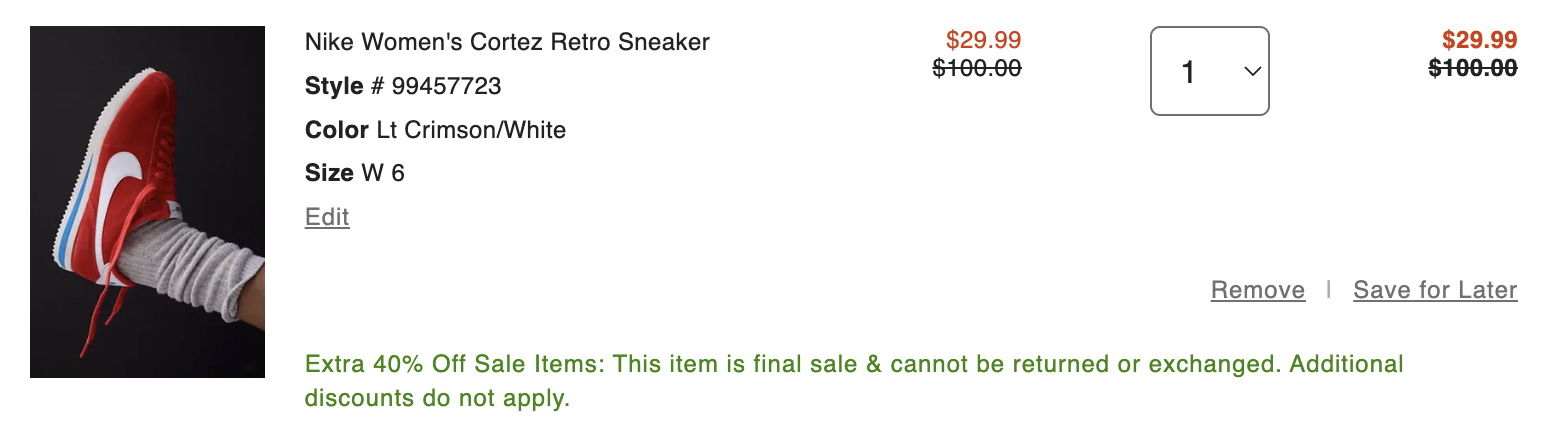Image resolution: width=1562 pixels, height=436 pixels.
Task: Click the unit sale price $29.99
Action: pyautogui.click(x=983, y=41)
